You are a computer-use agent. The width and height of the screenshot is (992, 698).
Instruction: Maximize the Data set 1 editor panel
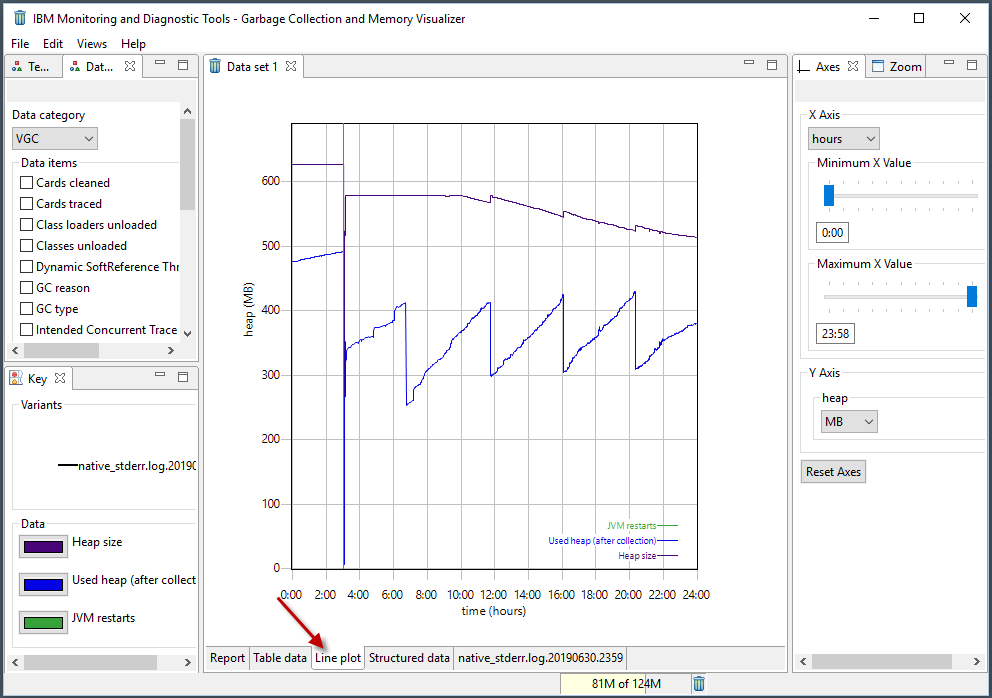click(x=772, y=65)
